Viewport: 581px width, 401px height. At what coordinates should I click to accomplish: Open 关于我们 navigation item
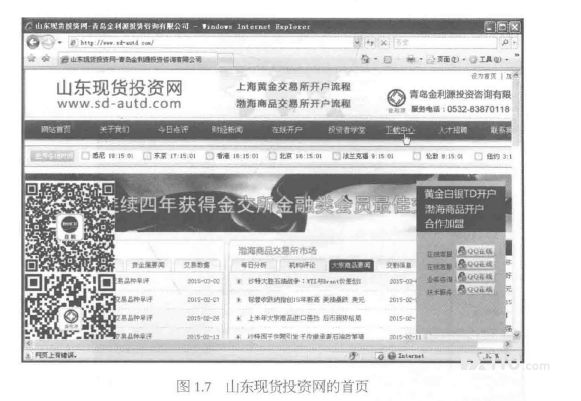click(114, 130)
